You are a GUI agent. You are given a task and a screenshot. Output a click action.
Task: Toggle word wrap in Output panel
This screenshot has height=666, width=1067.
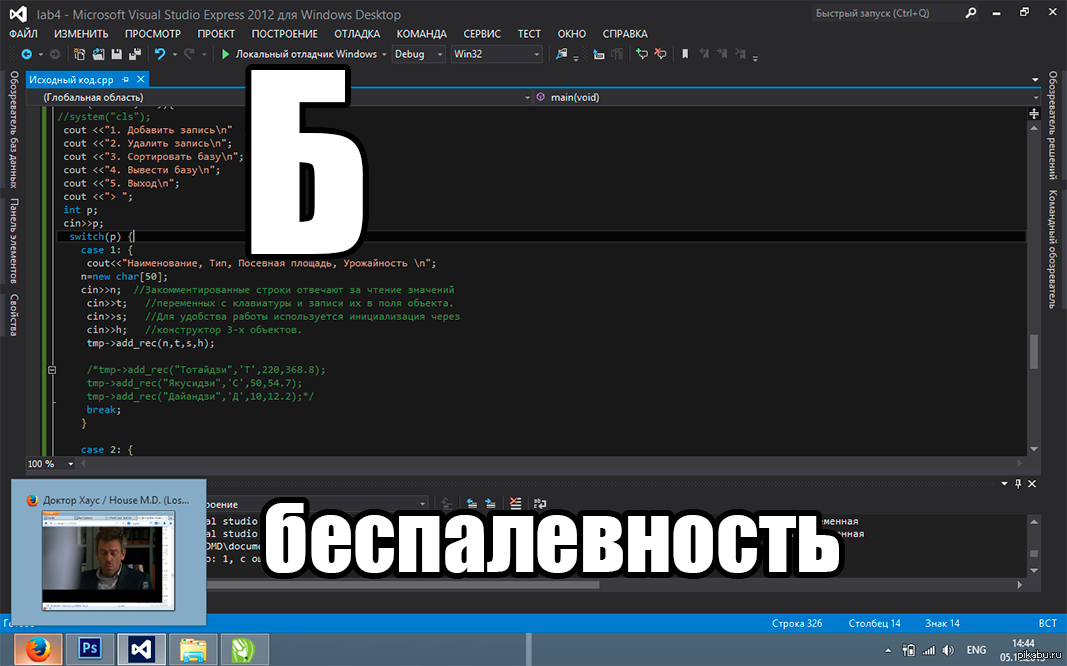pos(540,503)
